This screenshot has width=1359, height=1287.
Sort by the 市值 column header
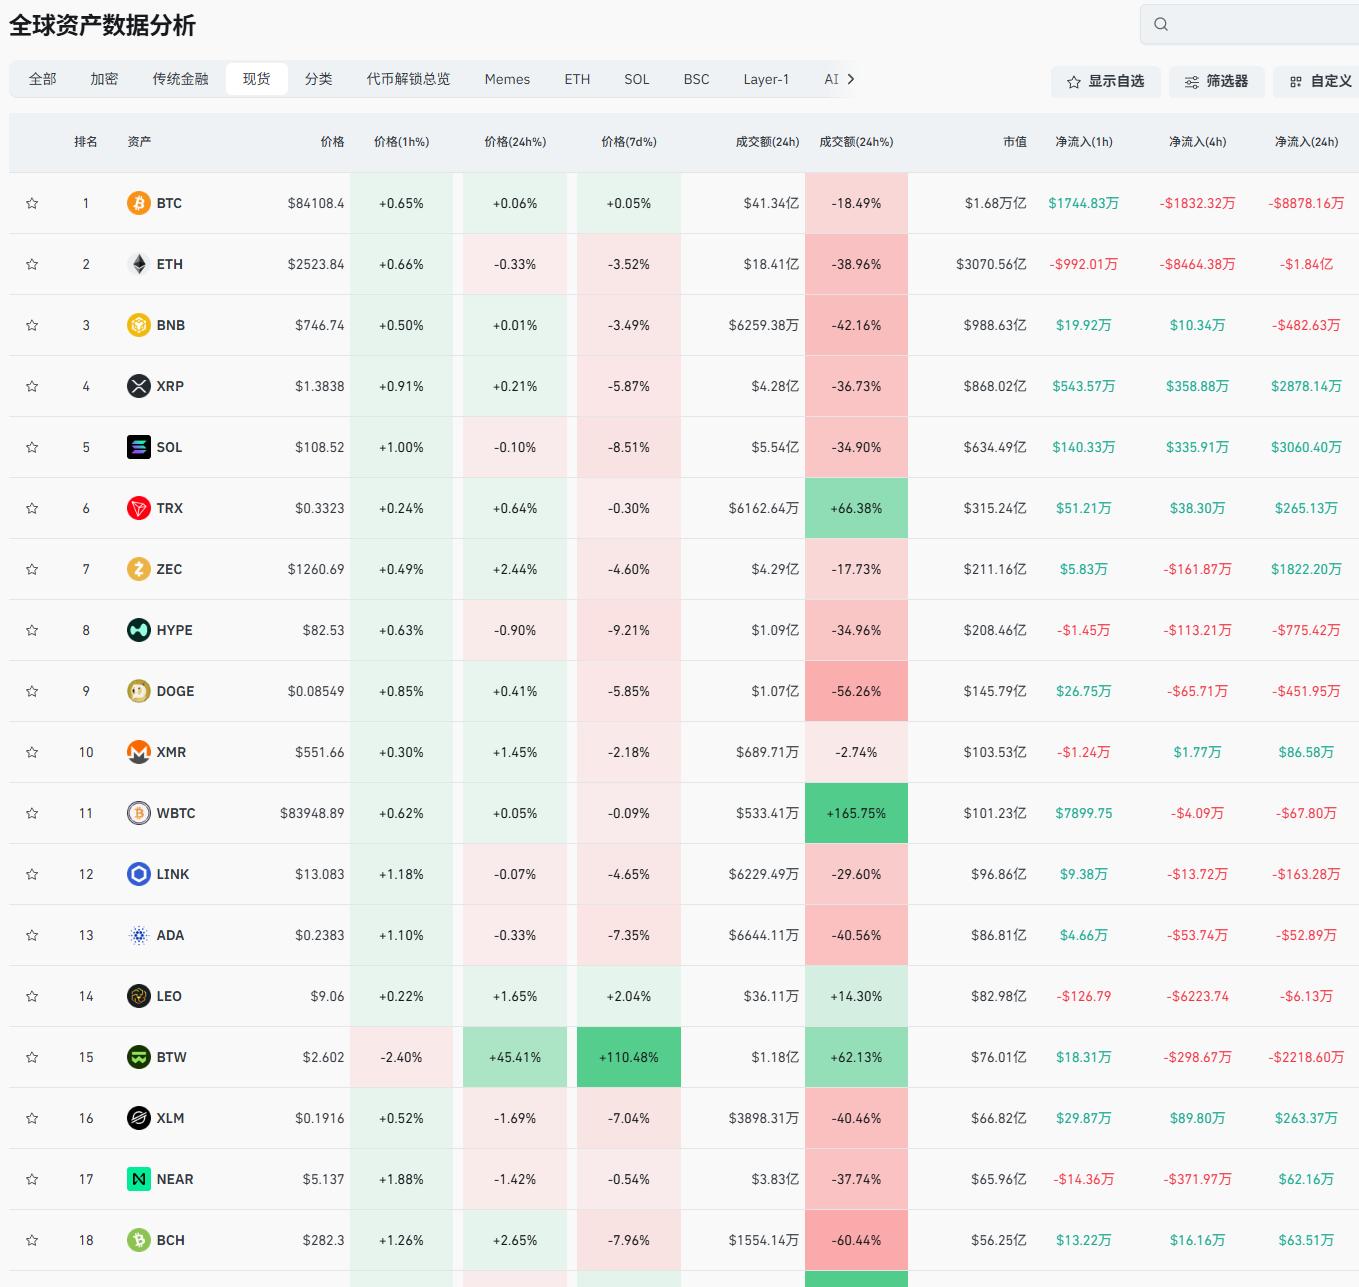pos(1015,142)
